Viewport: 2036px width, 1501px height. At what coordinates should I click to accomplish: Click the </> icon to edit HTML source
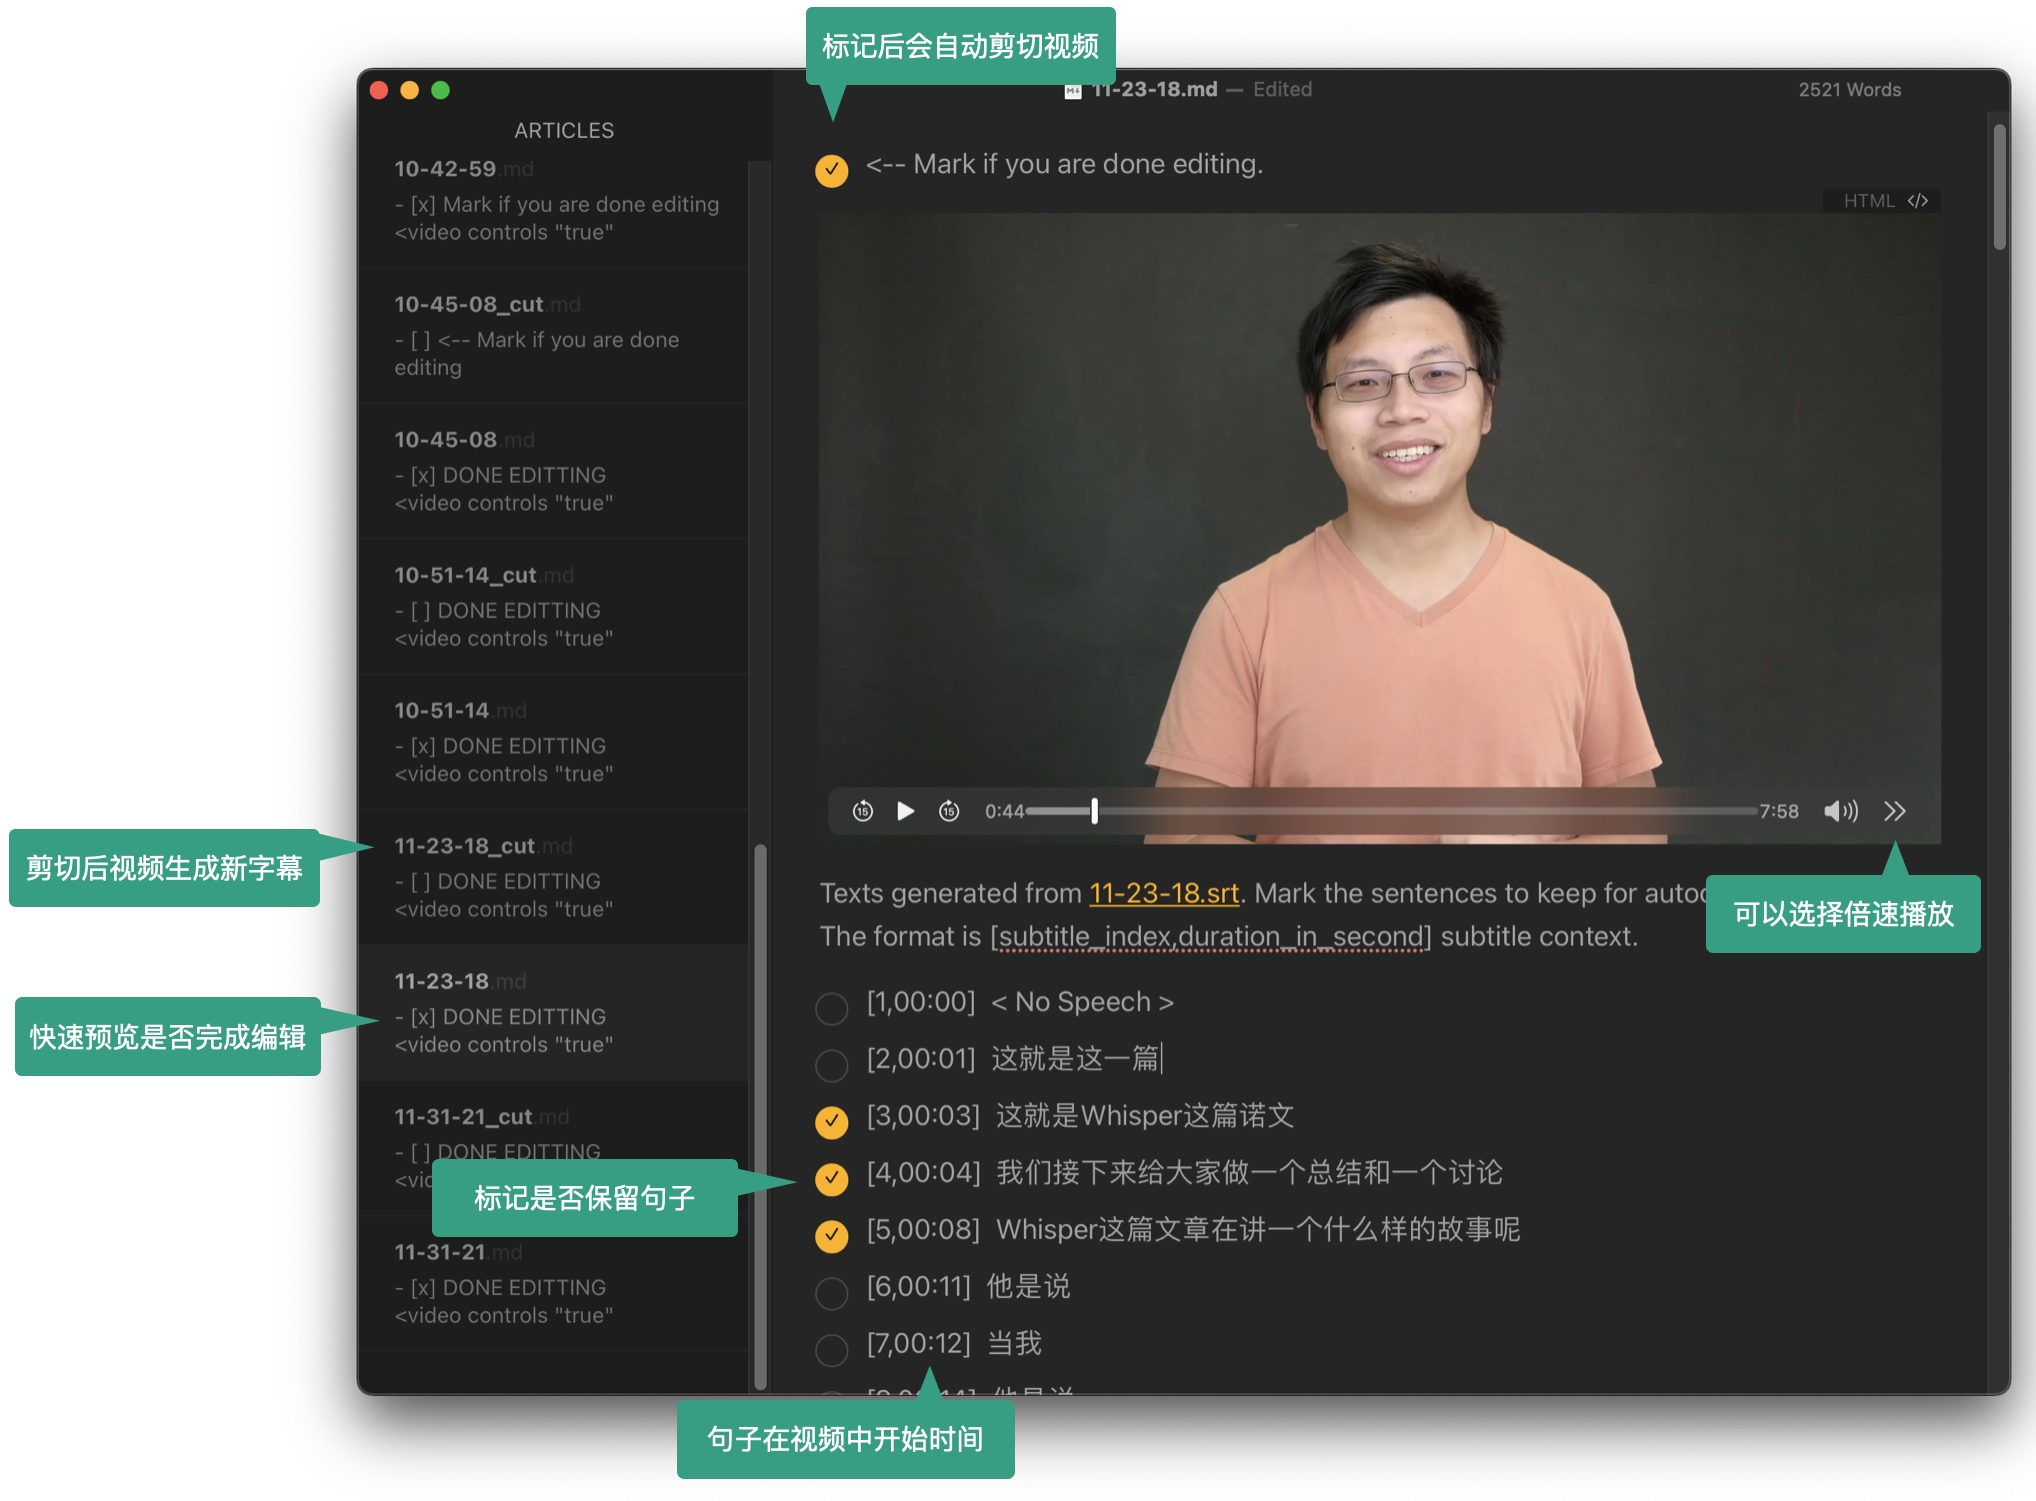pos(1917,200)
